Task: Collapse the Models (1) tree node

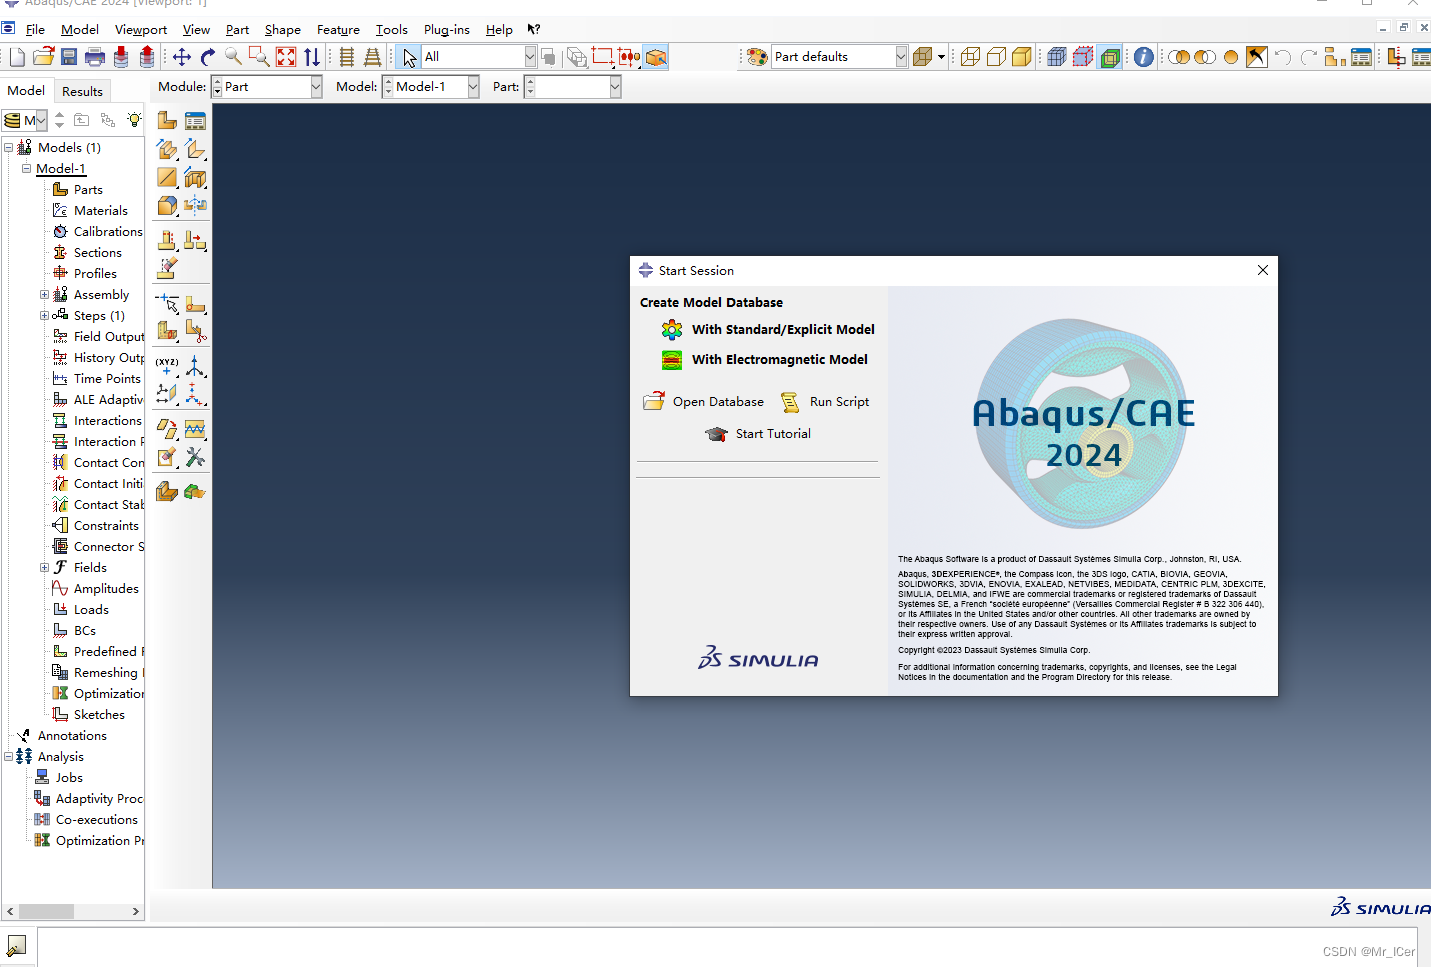Action: [8, 147]
